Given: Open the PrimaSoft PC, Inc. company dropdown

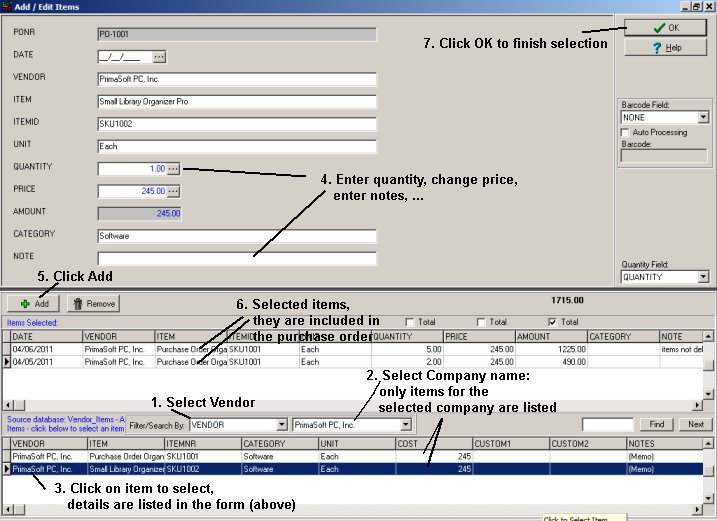Looking at the screenshot, I should tap(406, 425).
